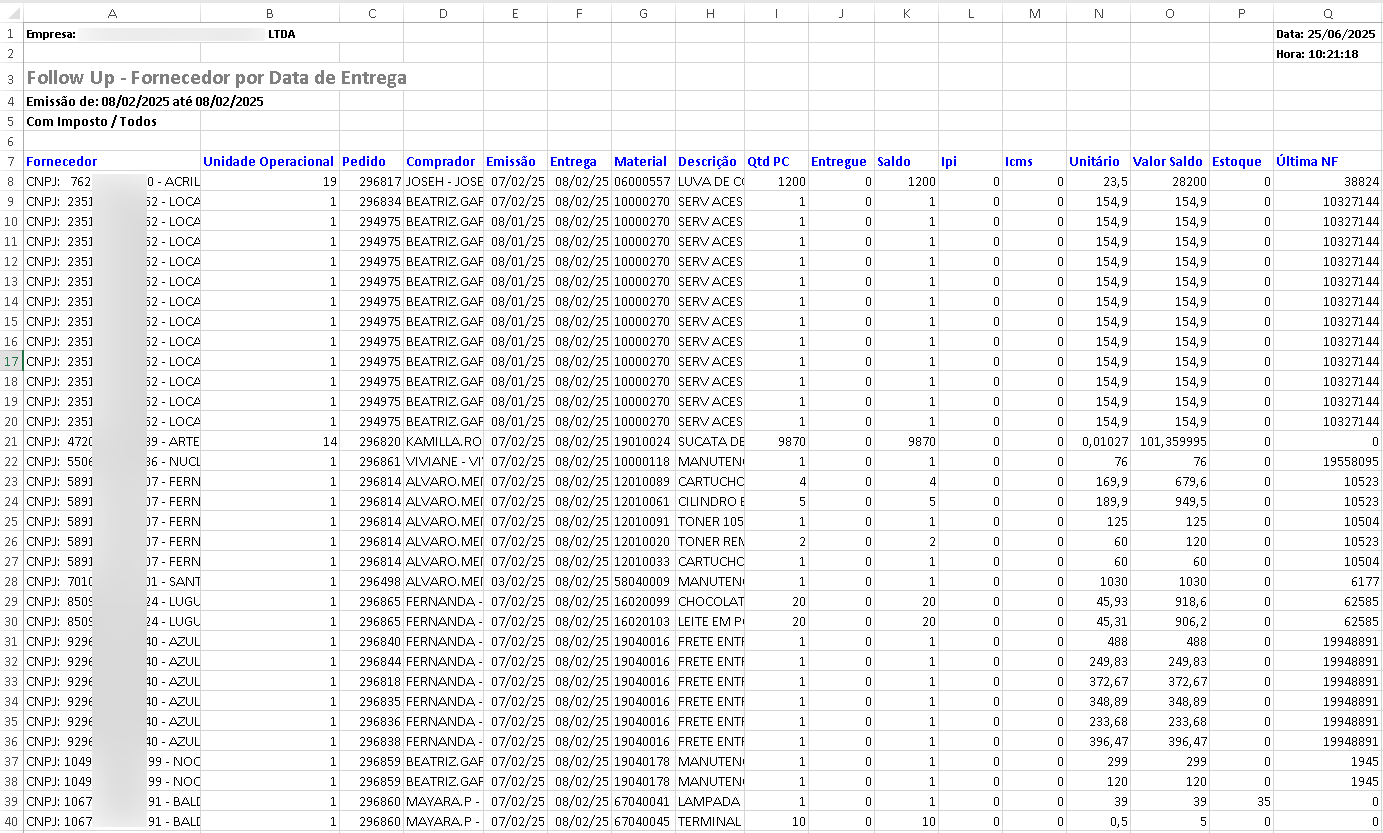Click the Valor Saldo cell '949,5'
1383x833 pixels.
pyautogui.click(x=1169, y=501)
